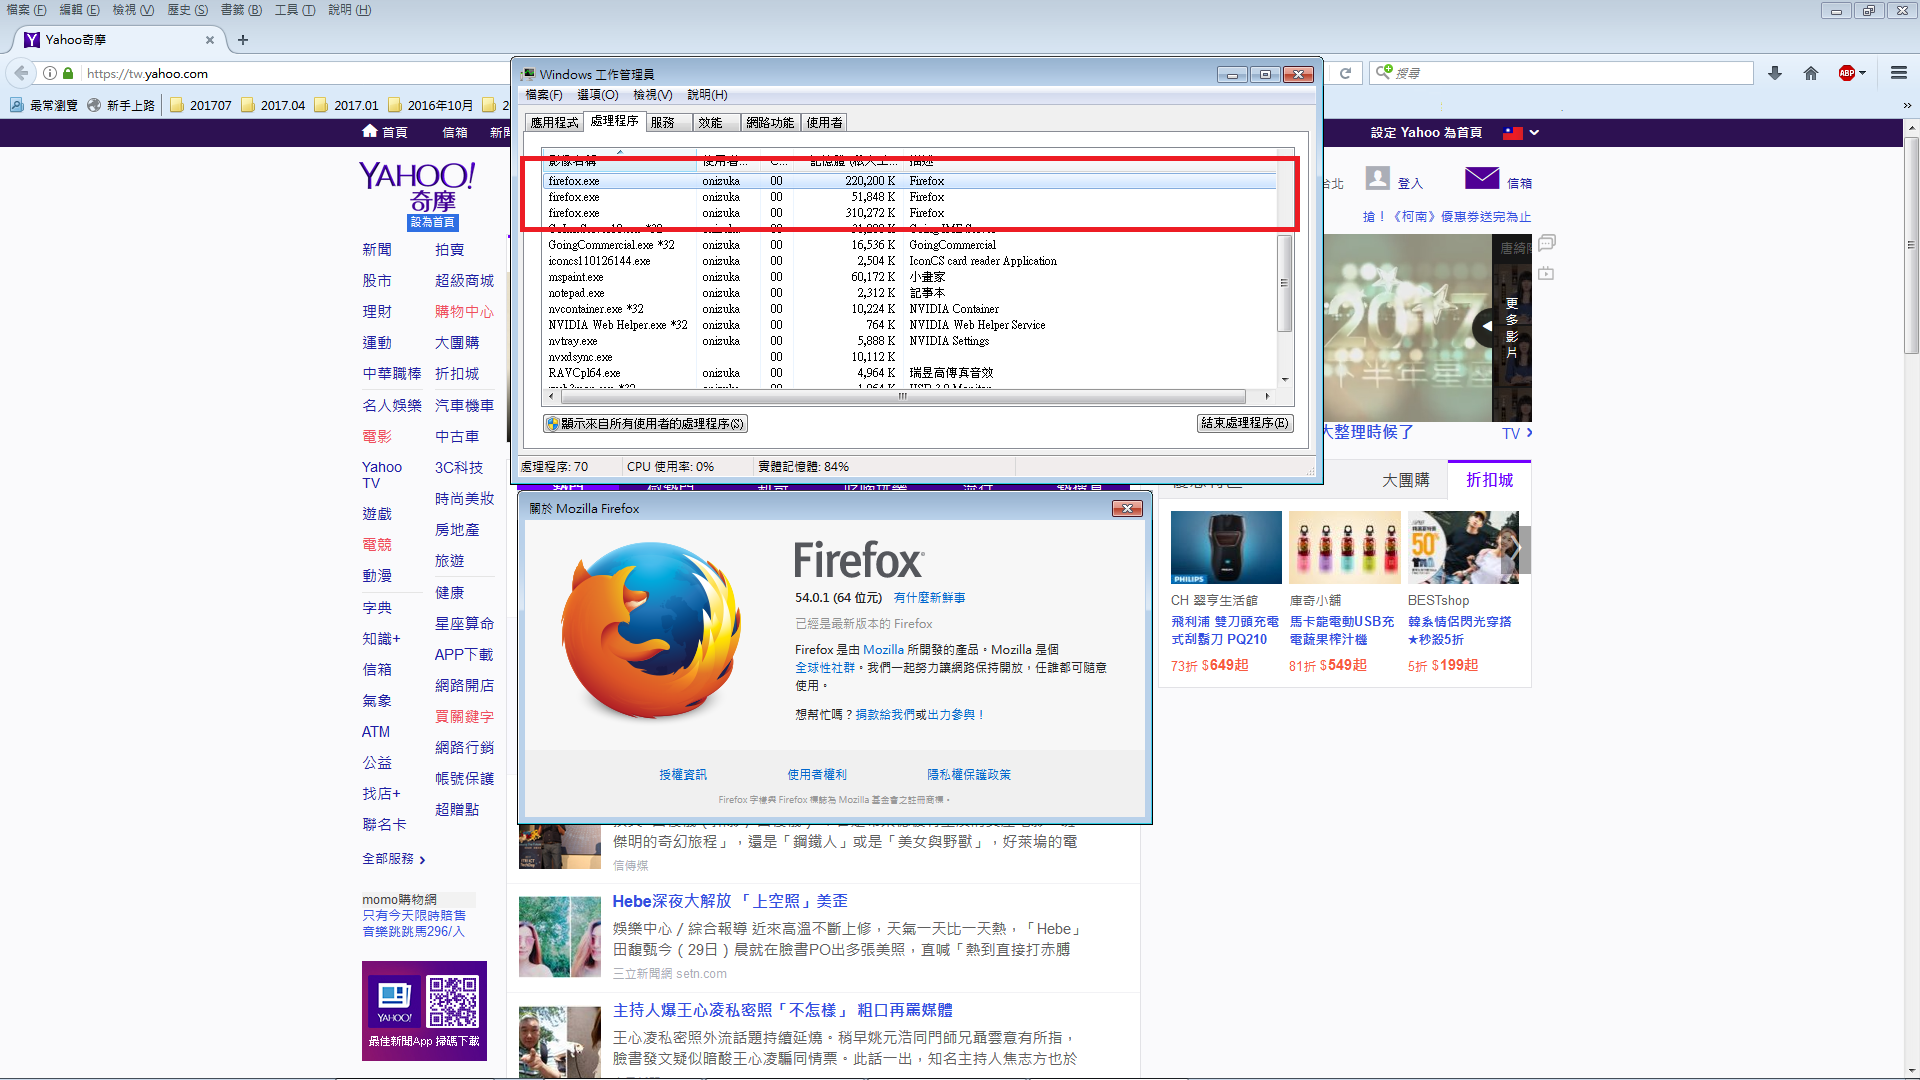The width and height of the screenshot is (1920, 1080).
Task: Click the Task Manager vertical scrollbar thumb
Action: [x=1285, y=283]
